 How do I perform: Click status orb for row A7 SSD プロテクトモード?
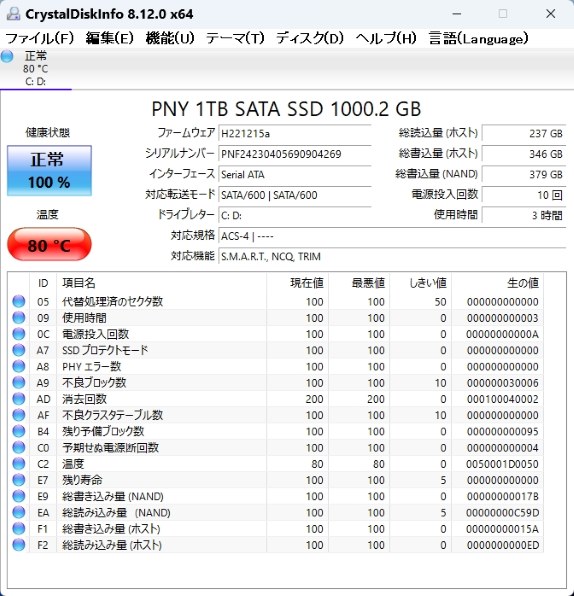pos(19,350)
